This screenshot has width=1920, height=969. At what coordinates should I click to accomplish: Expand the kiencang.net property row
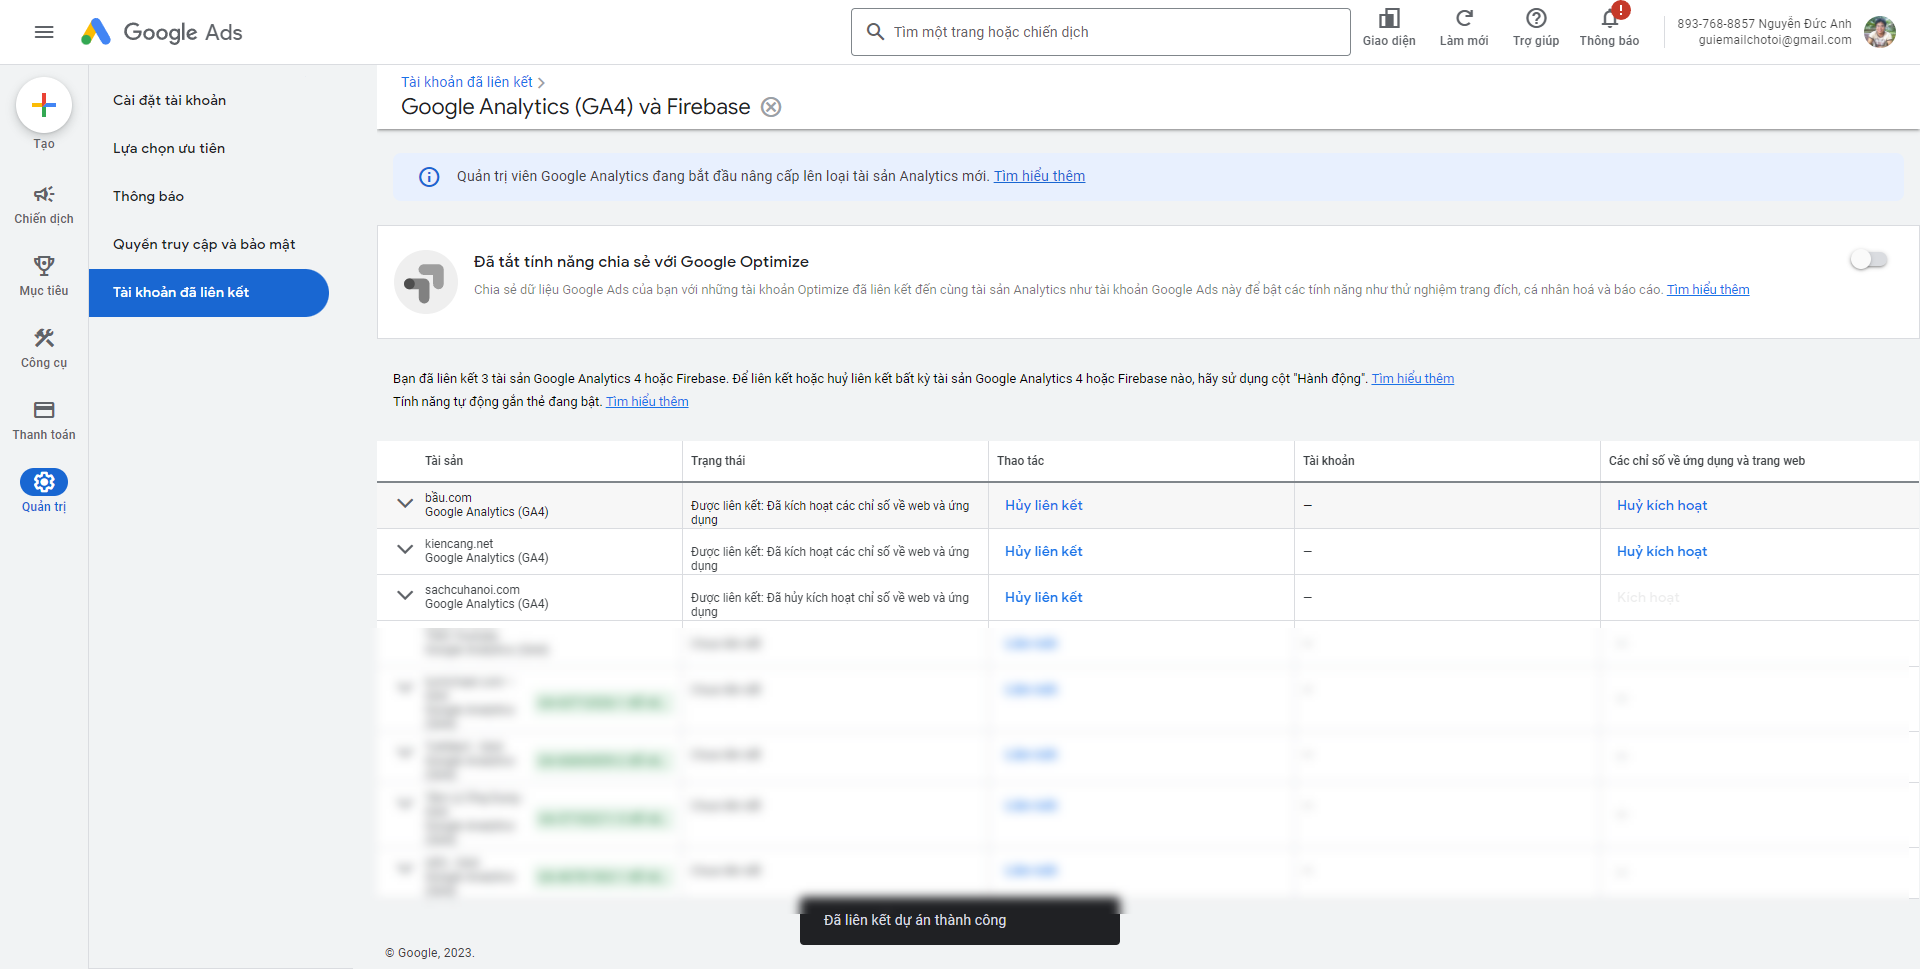pos(405,550)
